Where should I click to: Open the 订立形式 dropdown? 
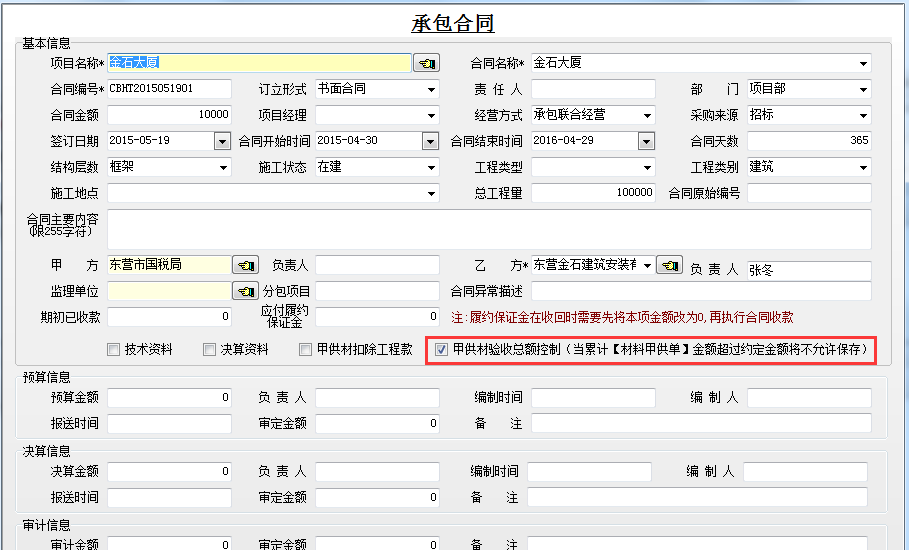431,90
